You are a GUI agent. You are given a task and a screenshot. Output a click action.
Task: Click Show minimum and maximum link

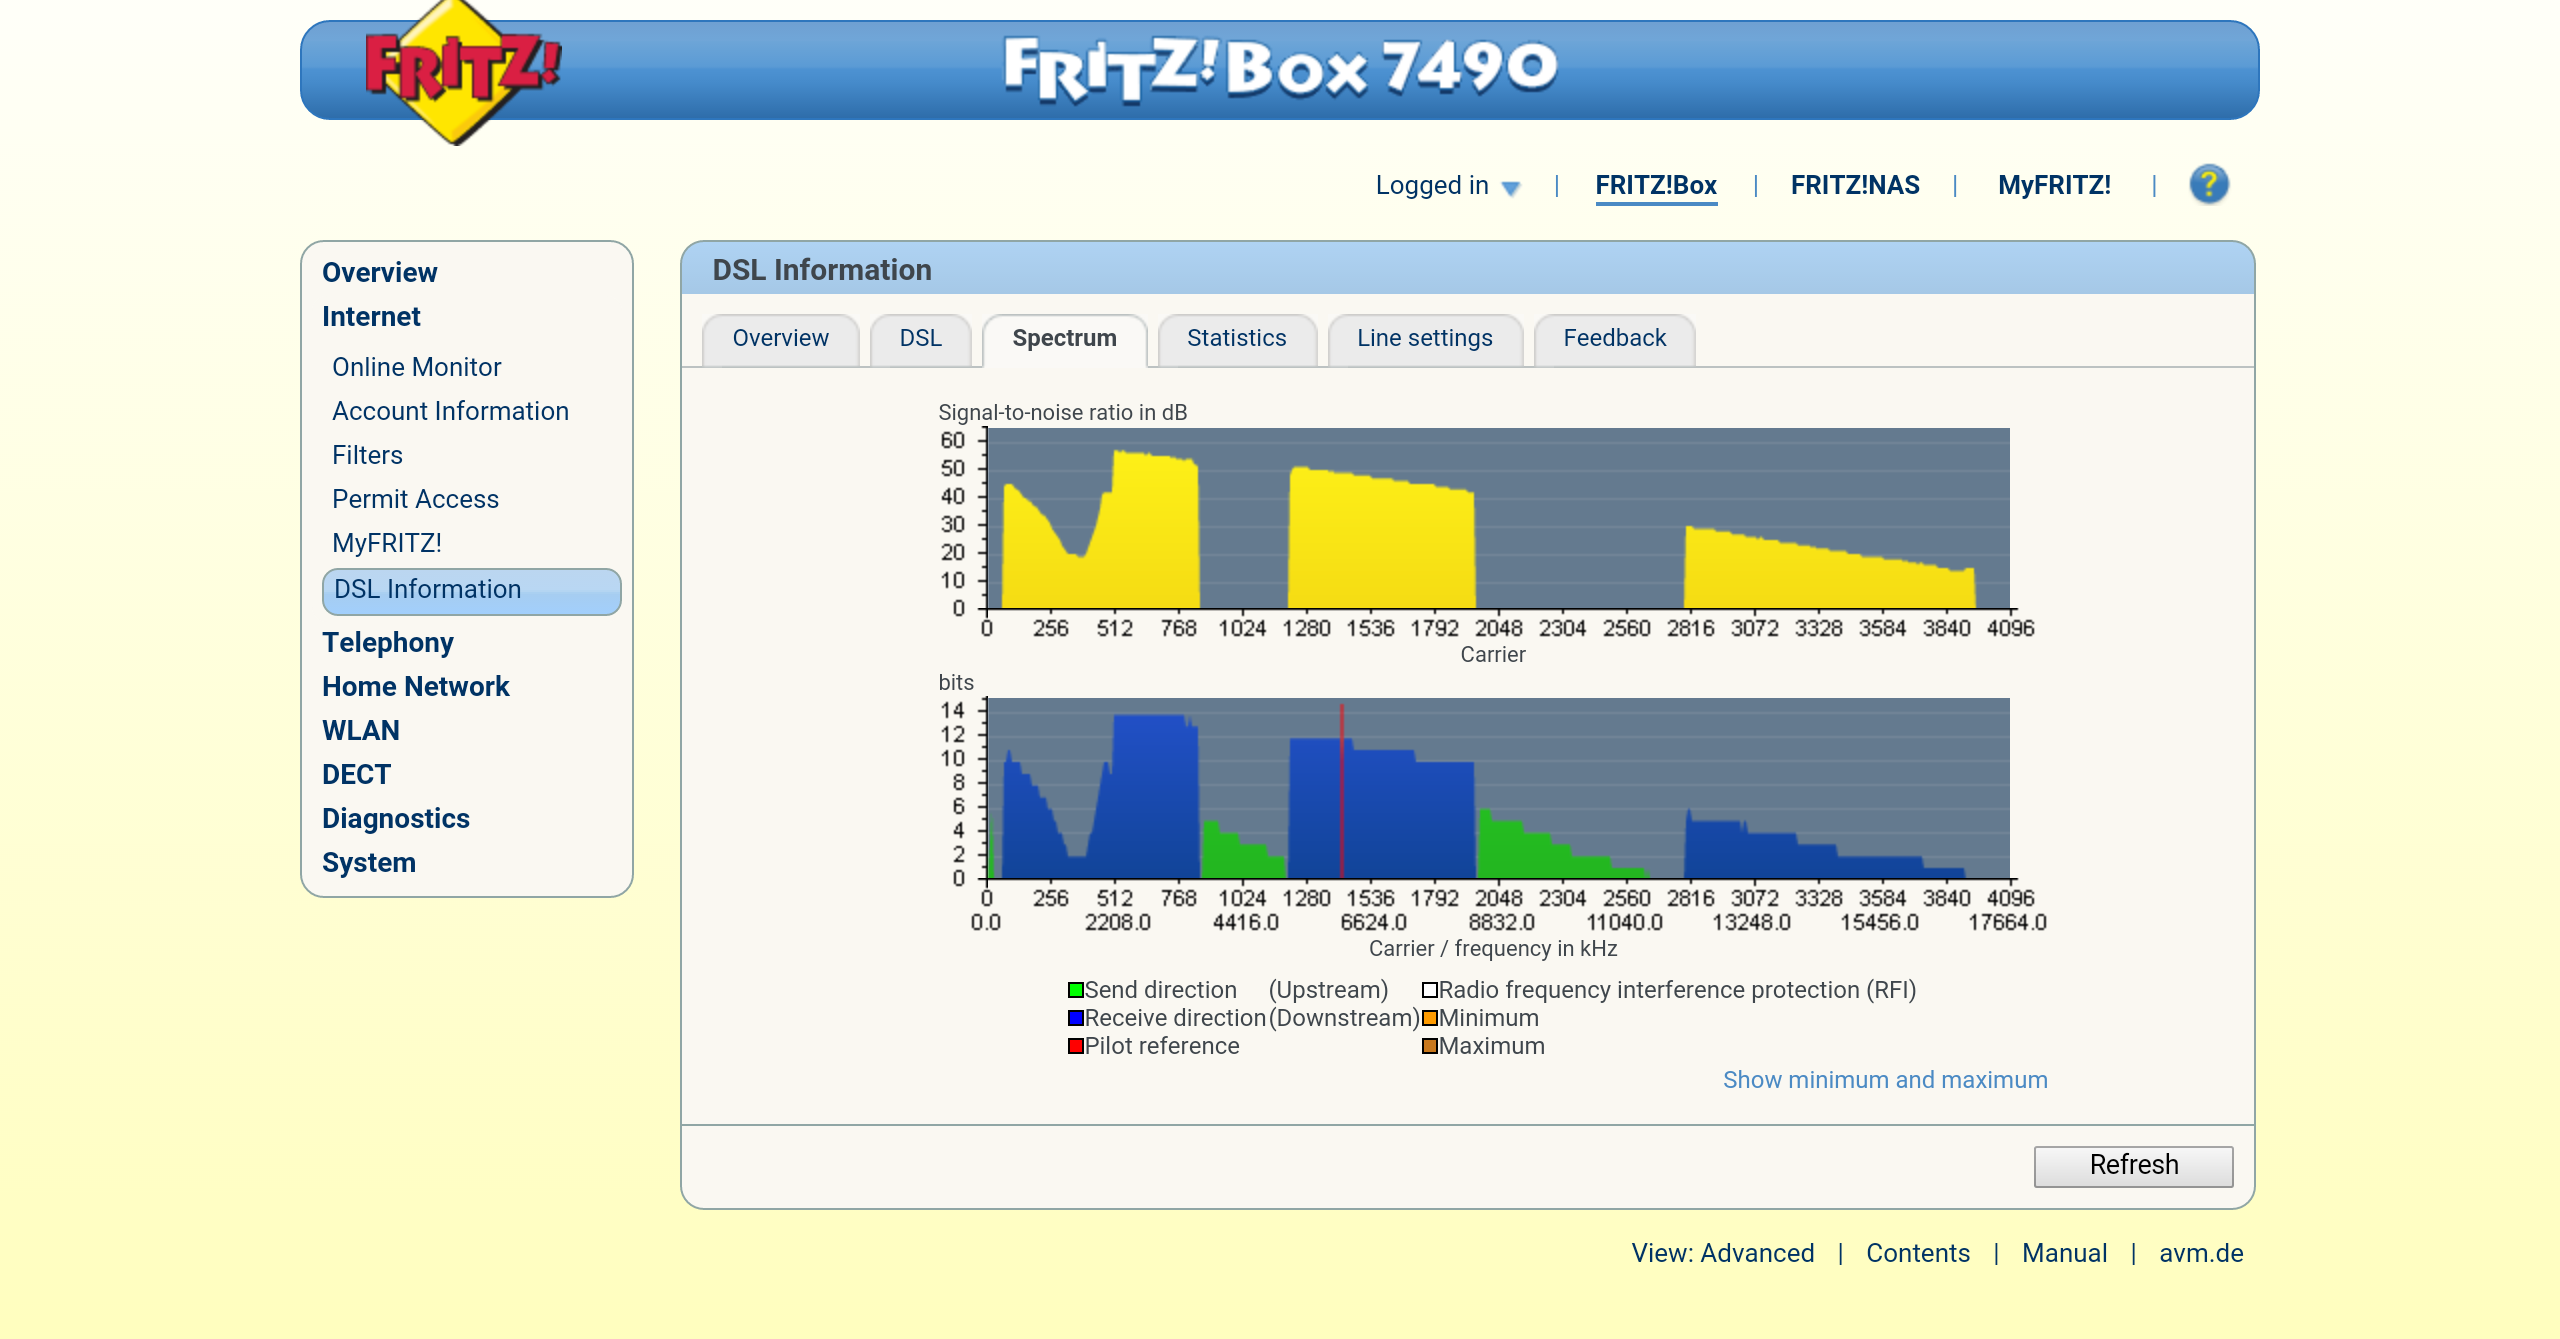[x=1884, y=1080]
